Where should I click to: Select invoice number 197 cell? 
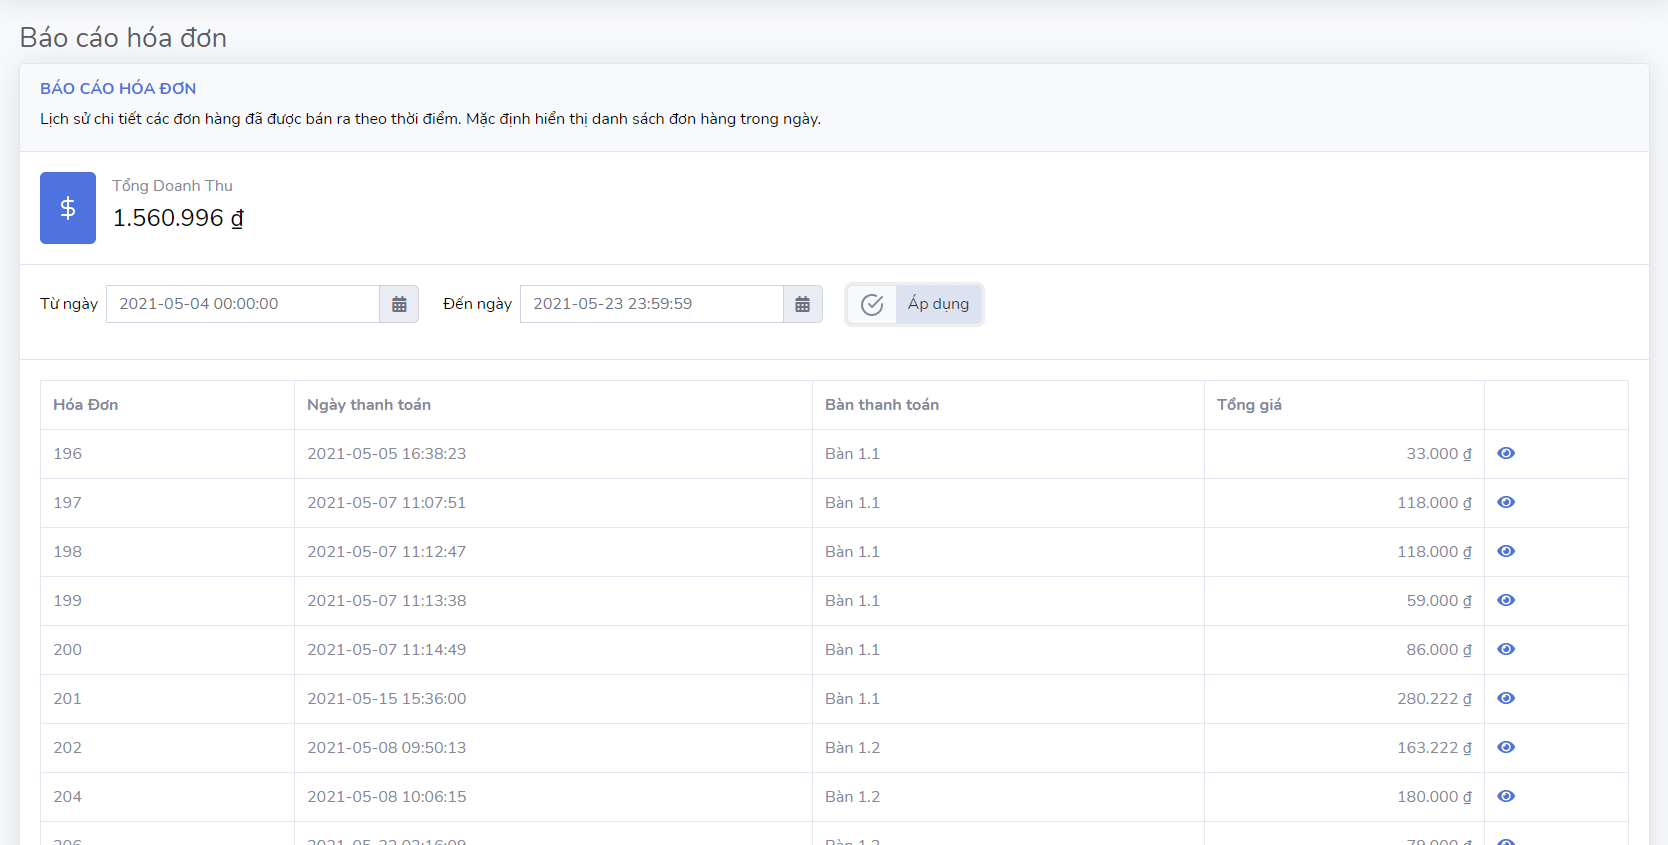(x=167, y=503)
